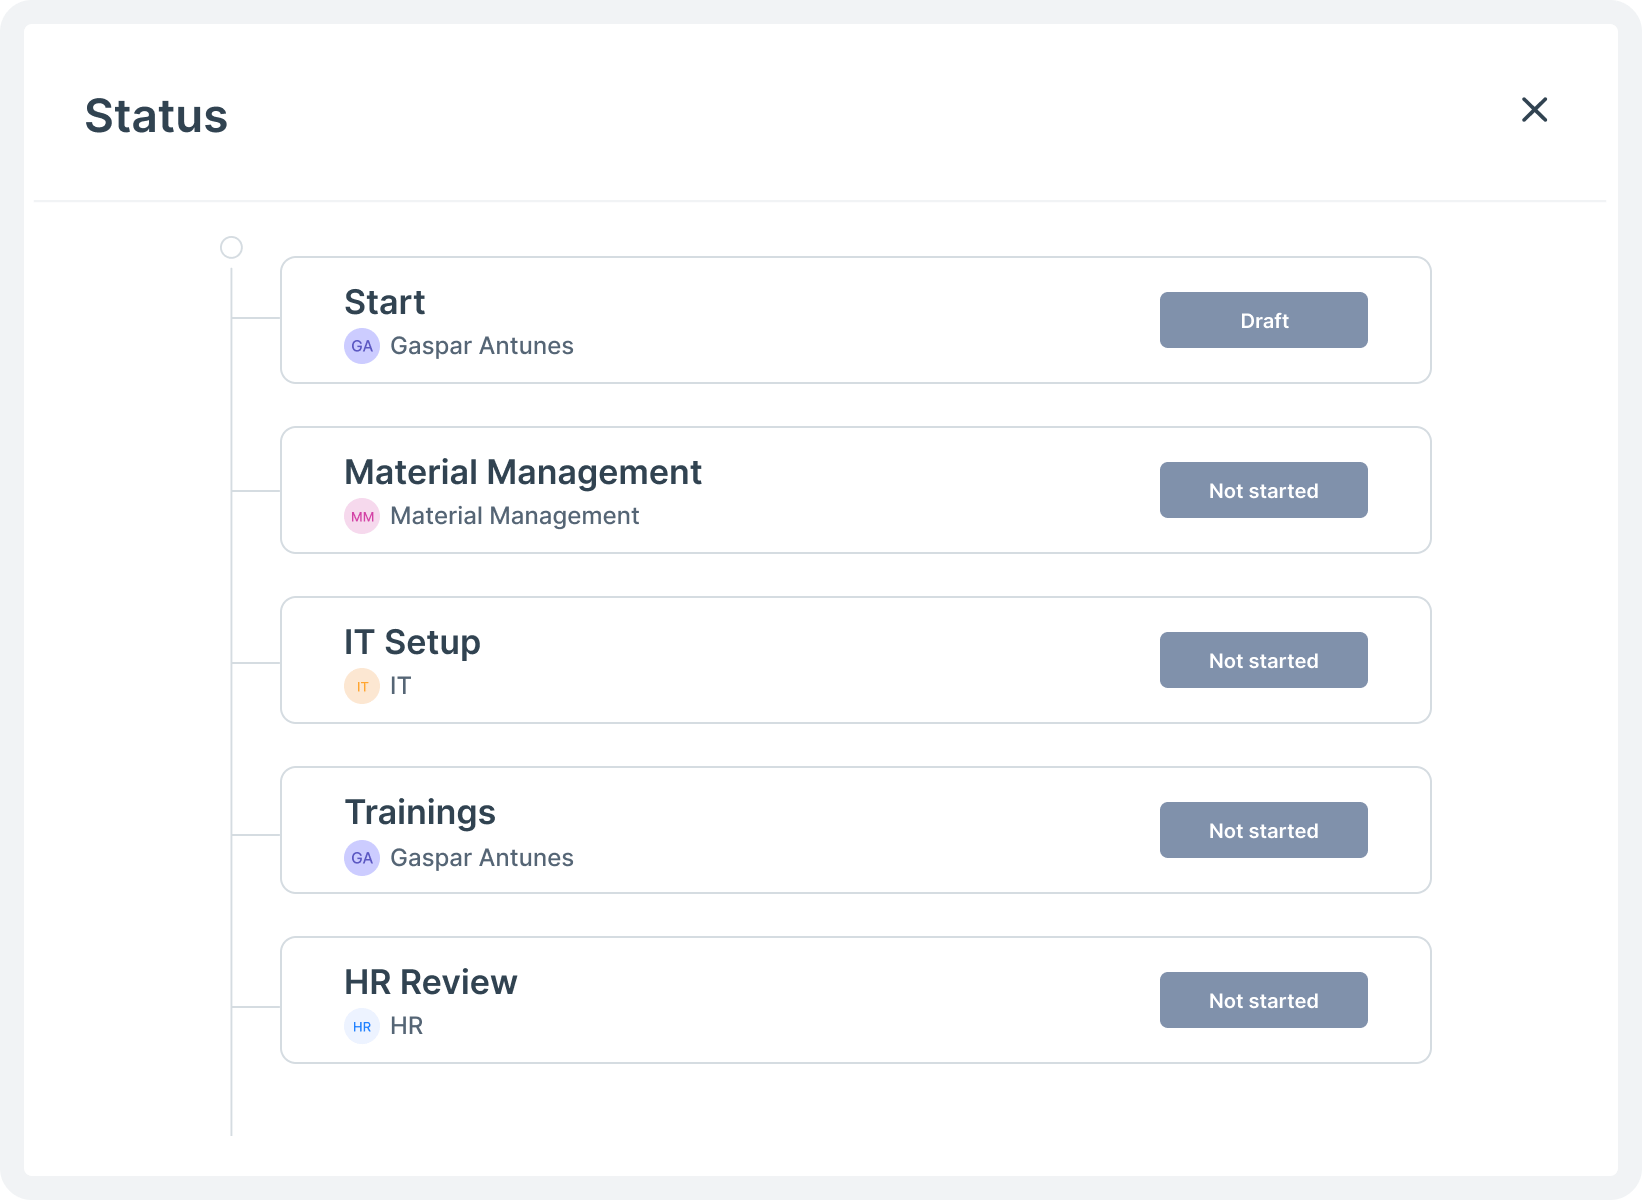Click Not started badge for IT Setup

pyautogui.click(x=1264, y=660)
